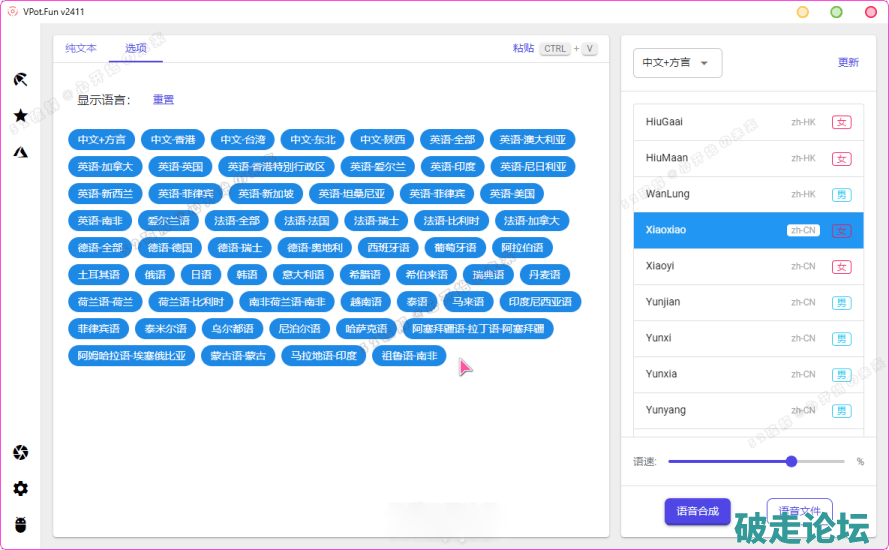Toggle the 英语-美国 language chip
The image size is (889, 550).
pyautogui.click(x=512, y=193)
